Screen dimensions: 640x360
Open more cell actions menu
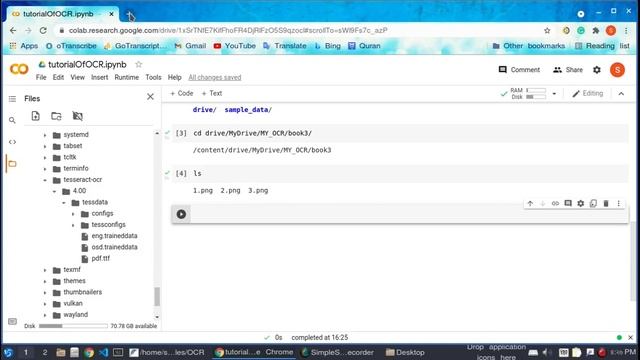pyautogui.click(x=618, y=203)
